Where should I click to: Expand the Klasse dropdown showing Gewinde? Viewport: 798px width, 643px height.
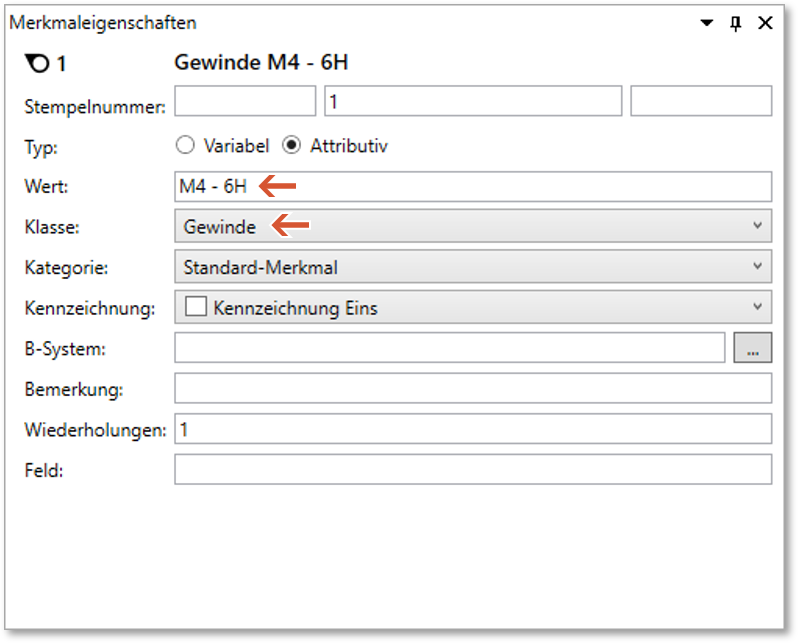click(x=757, y=227)
